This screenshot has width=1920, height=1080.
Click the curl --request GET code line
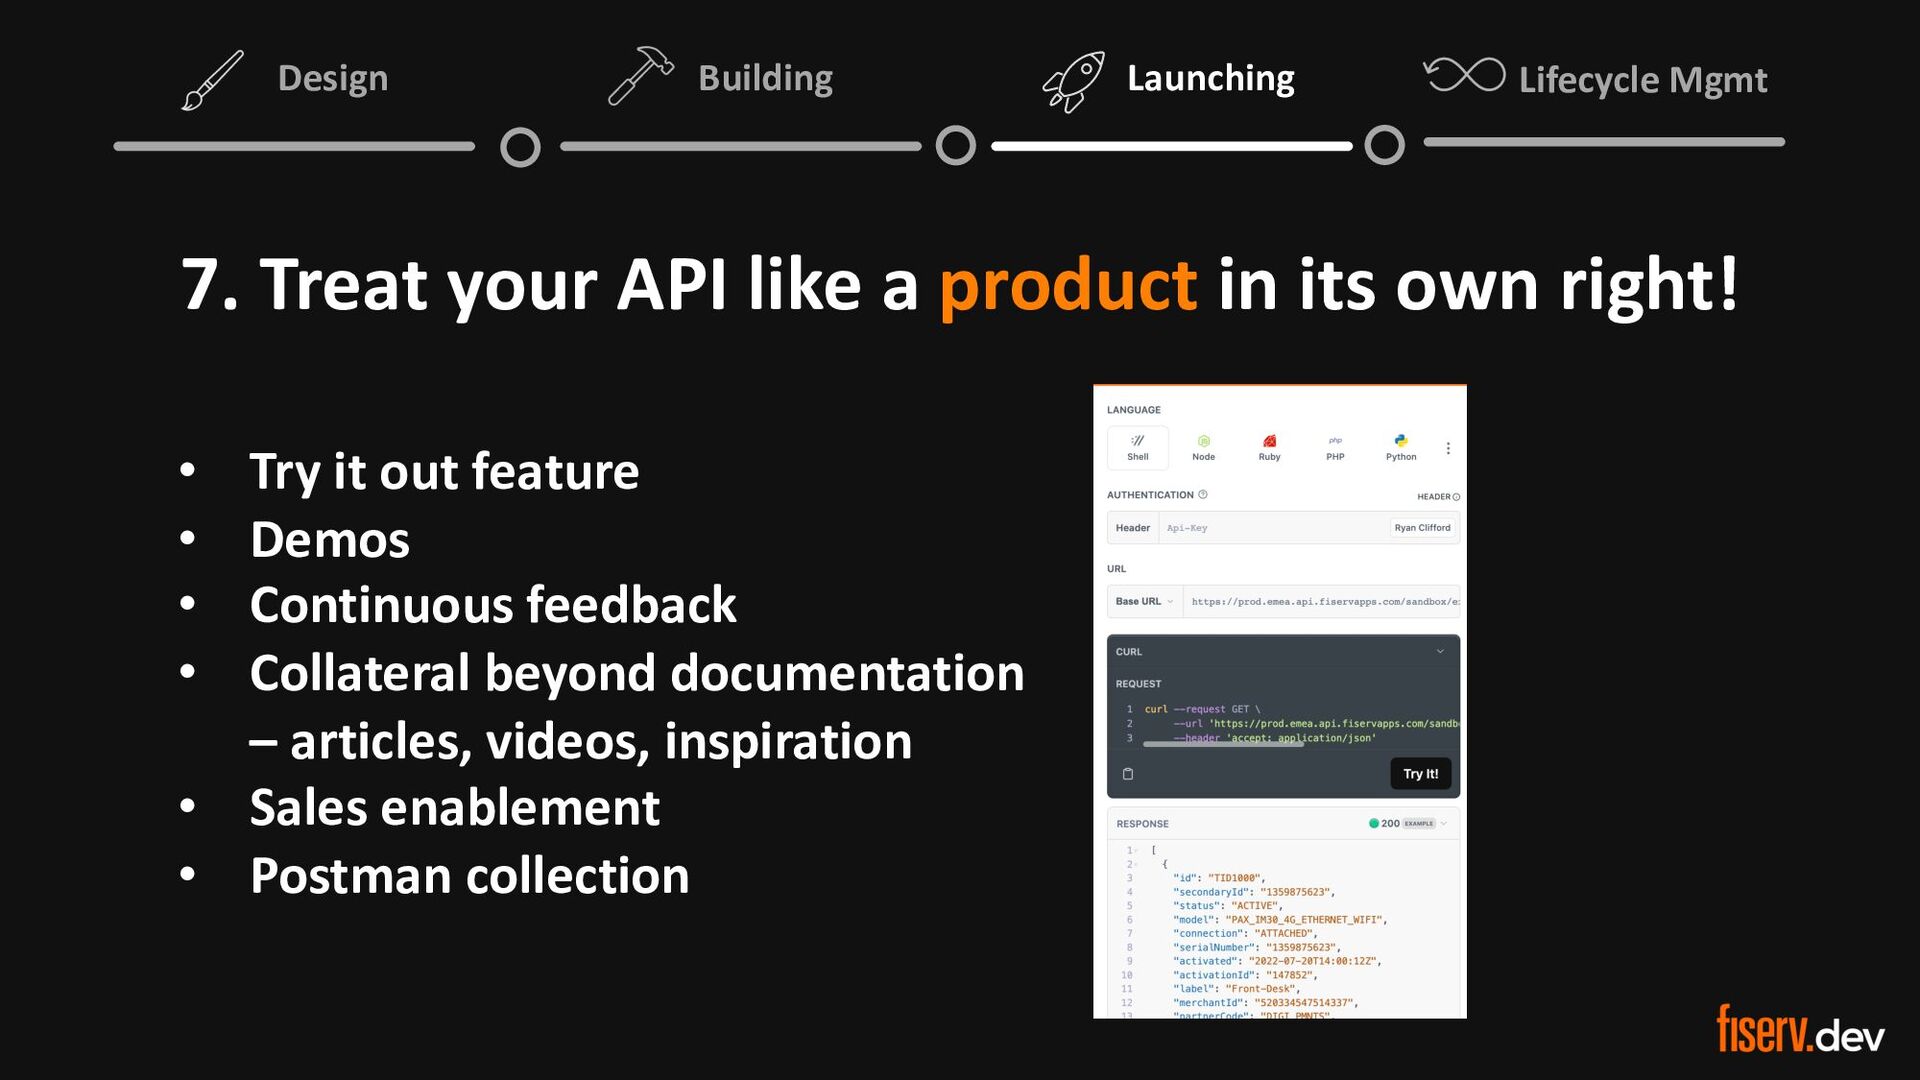click(x=1203, y=709)
